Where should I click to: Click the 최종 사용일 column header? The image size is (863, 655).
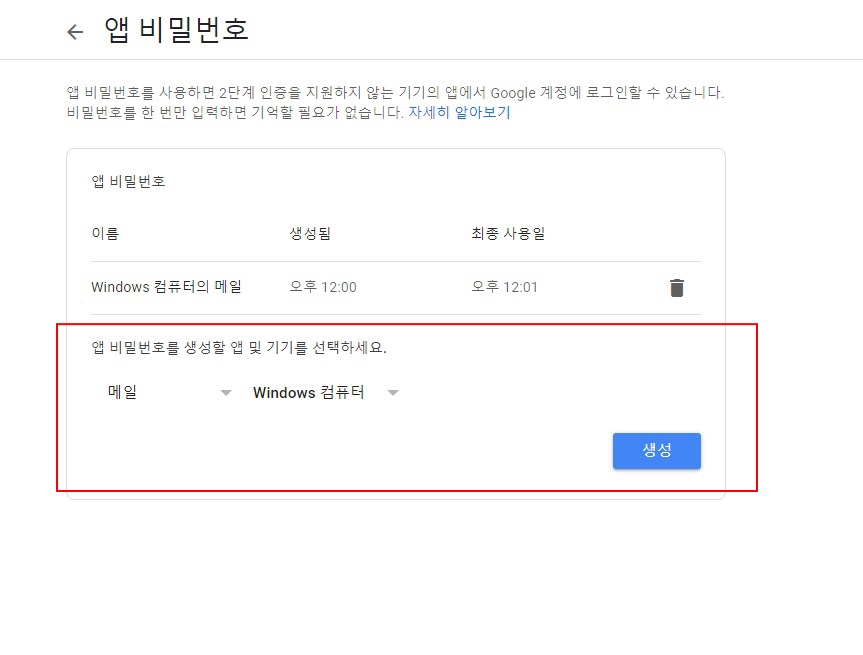click(508, 233)
